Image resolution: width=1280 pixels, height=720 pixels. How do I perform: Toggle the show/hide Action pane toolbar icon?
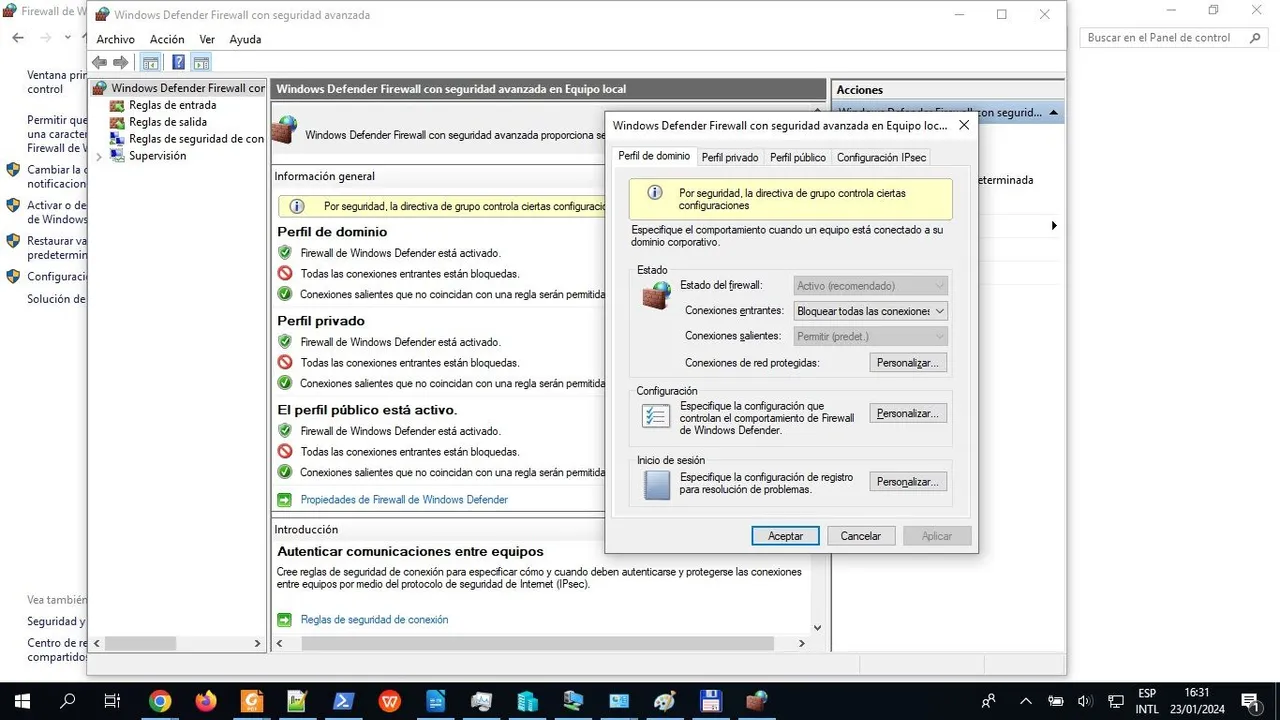click(201, 62)
